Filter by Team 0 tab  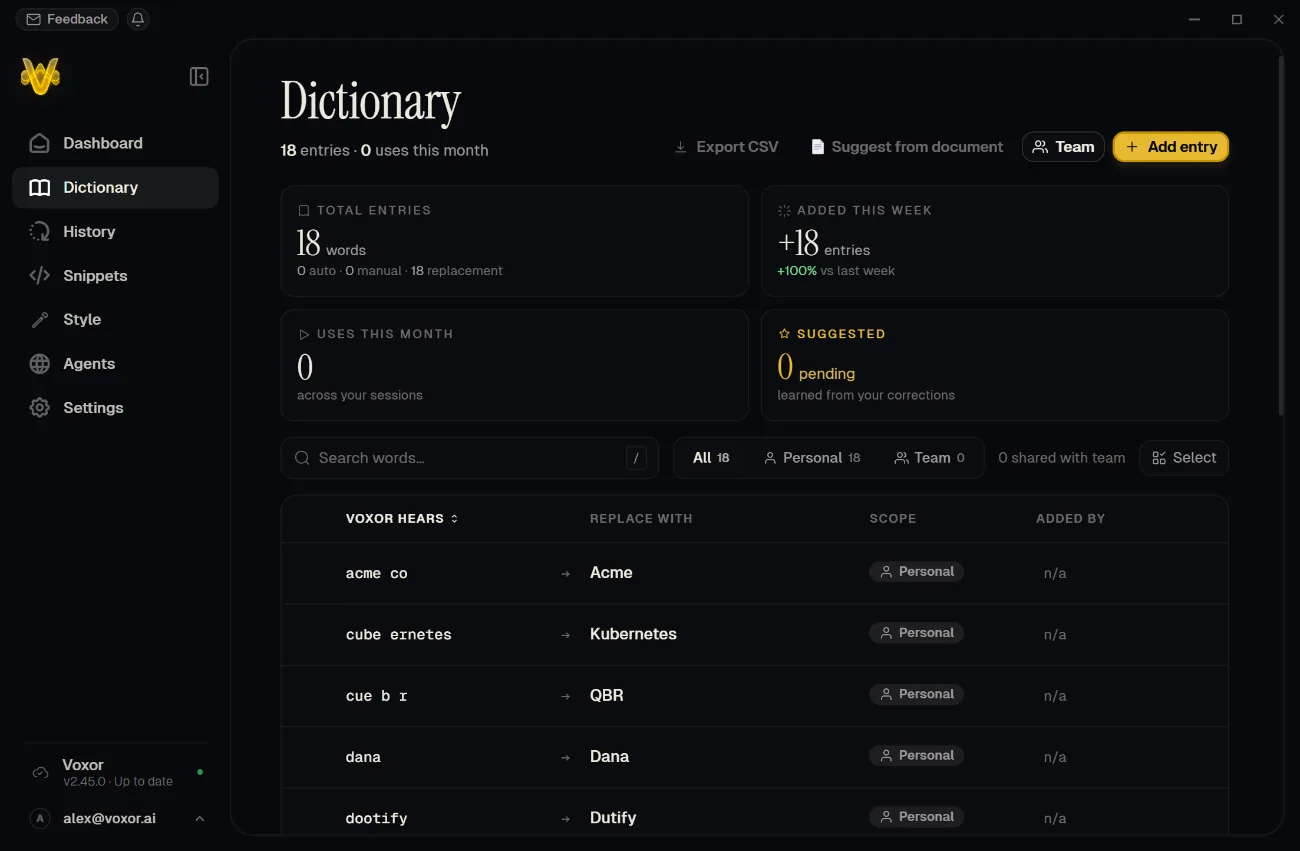(x=929, y=458)
